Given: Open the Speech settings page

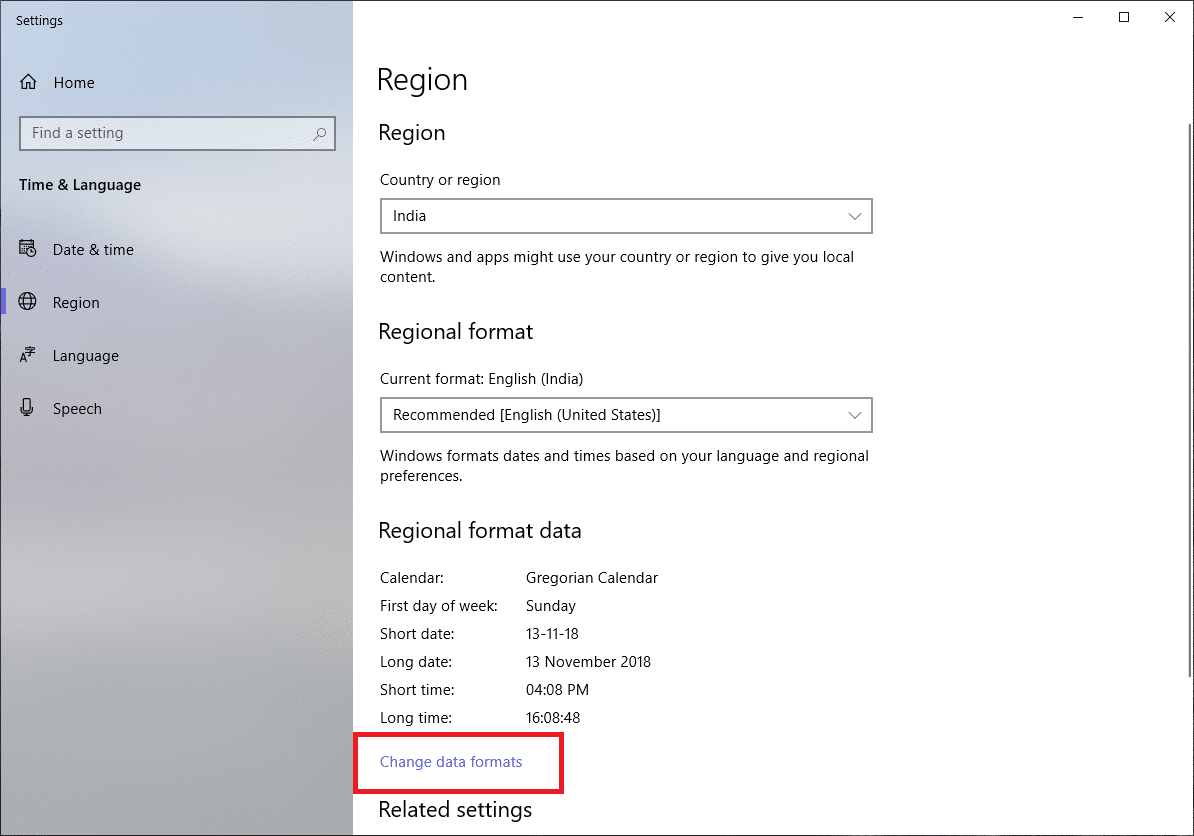Looking at the screenshot, I should coord(177,409).
